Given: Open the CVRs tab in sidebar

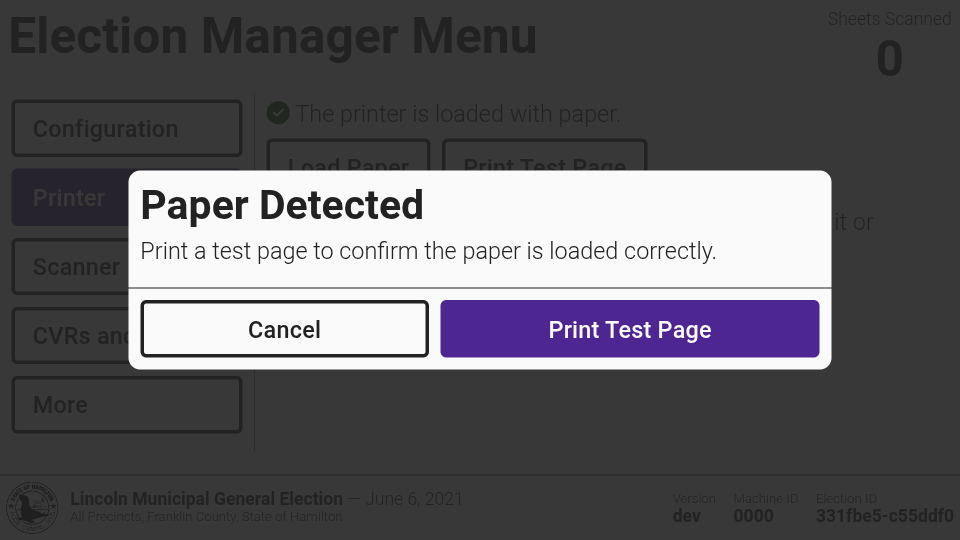Looking at the screenshot, I should [x=70, y=336].
